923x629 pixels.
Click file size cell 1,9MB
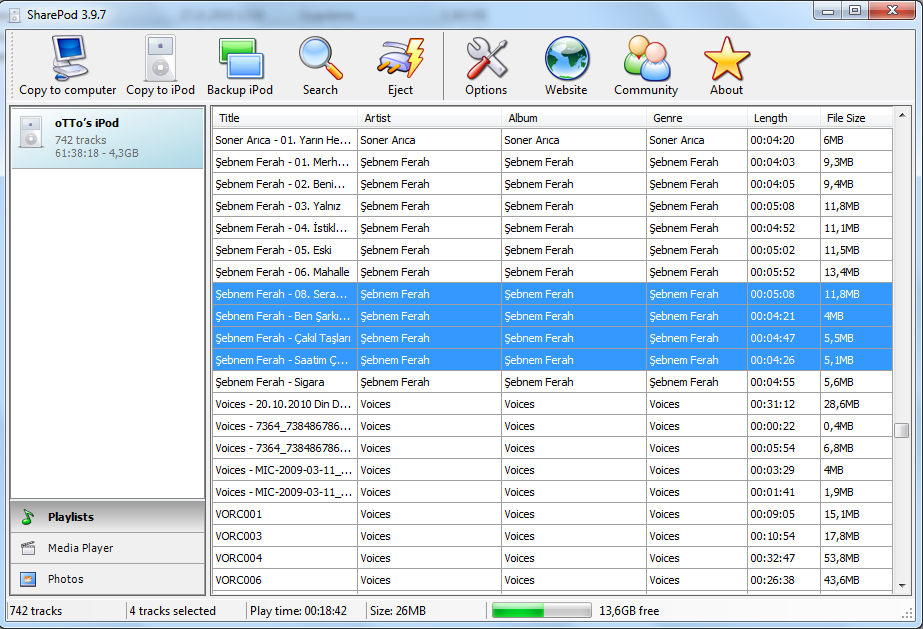point(856,492)
